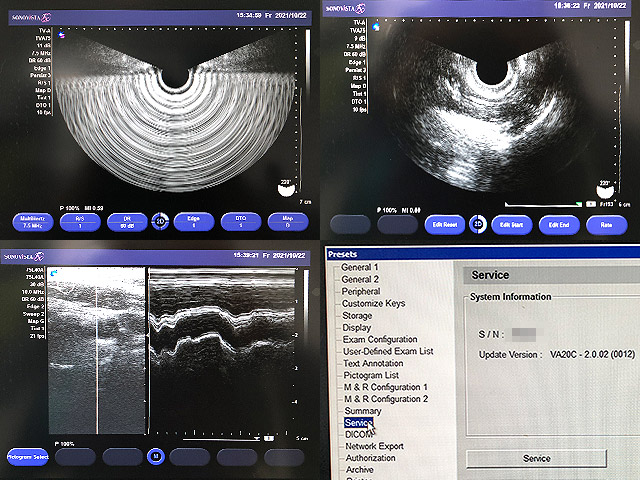
Task: Click the blurred S/N value
Action: [524, 334]
